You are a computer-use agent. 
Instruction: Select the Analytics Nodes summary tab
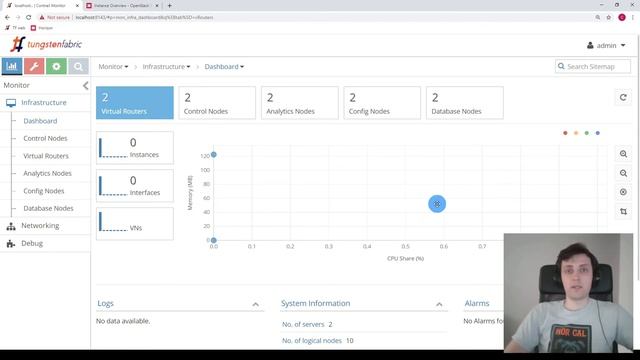[300, 103]
